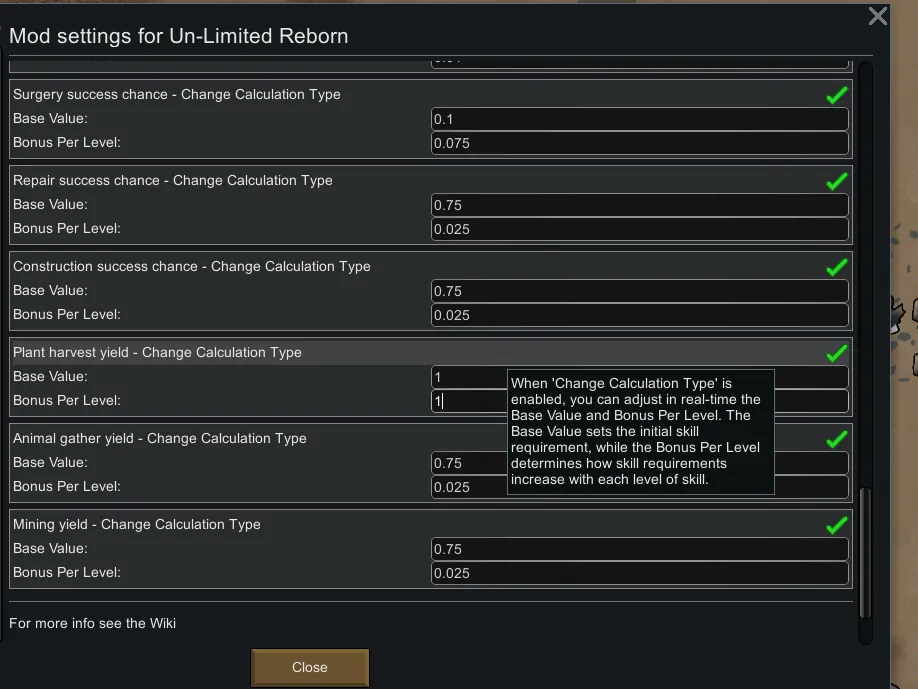Click Plant harvest yield Base Value field
Screen dimensions: 918x689
coord(468,377)
